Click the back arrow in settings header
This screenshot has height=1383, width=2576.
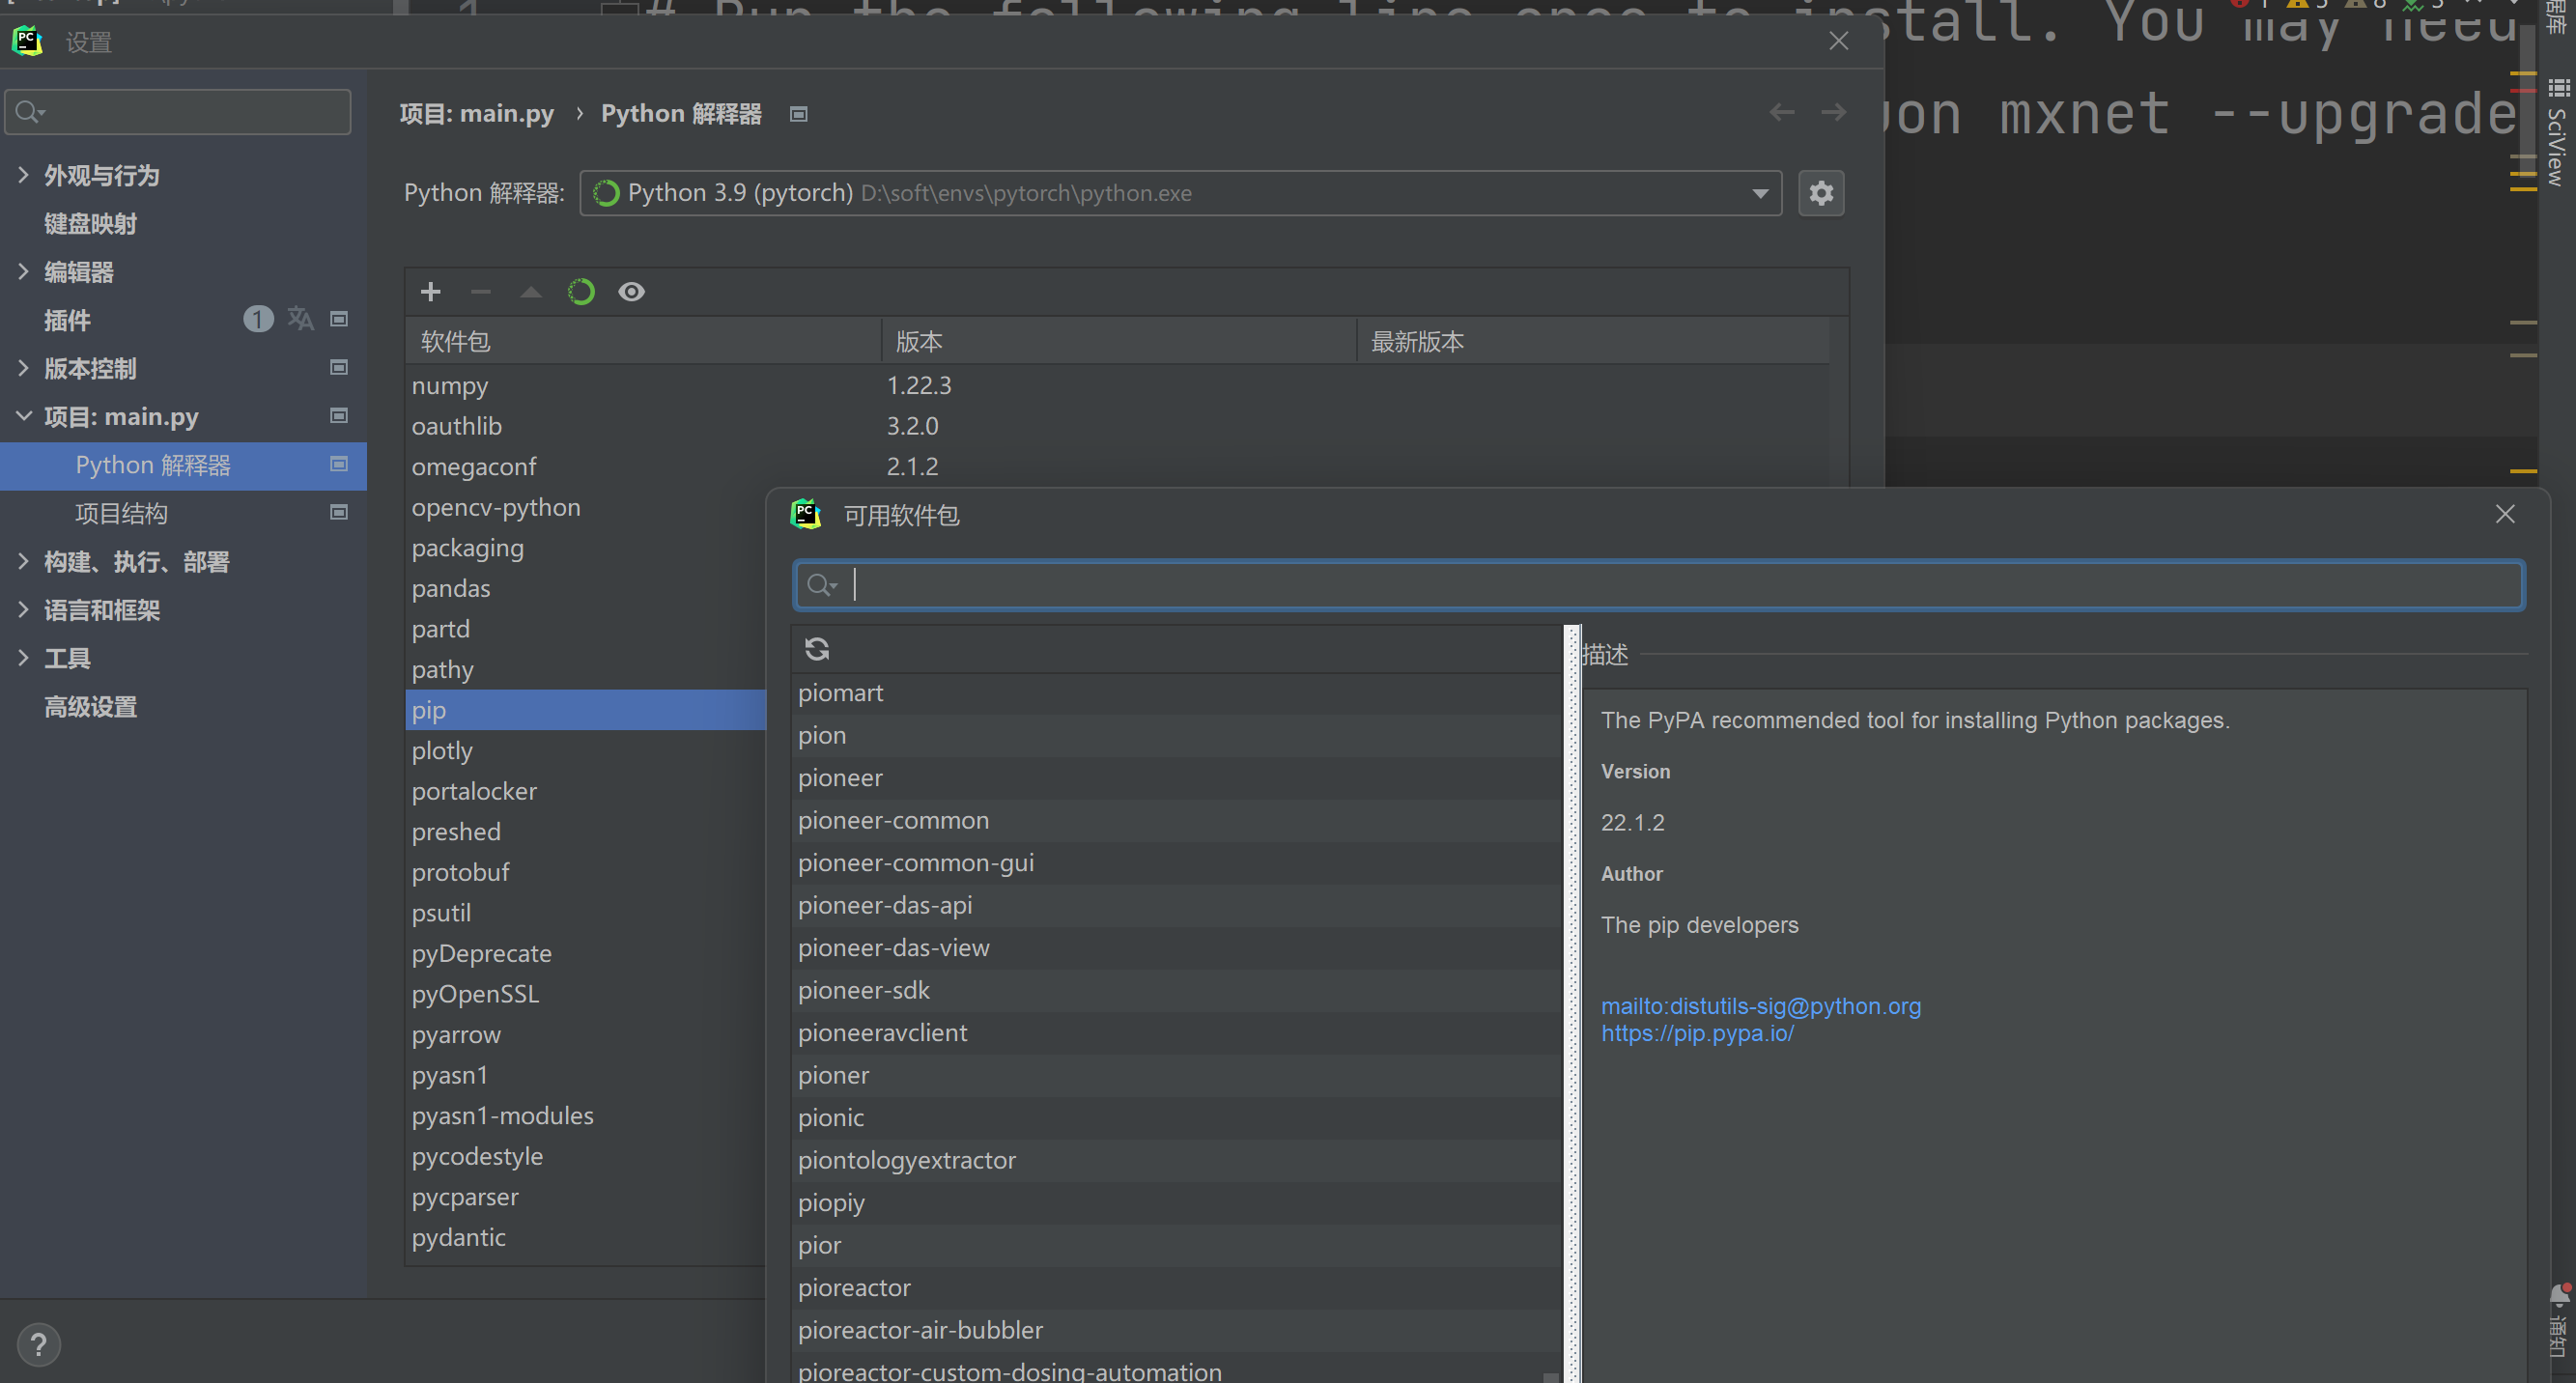pyautogui.click(x=1781, y=112)
